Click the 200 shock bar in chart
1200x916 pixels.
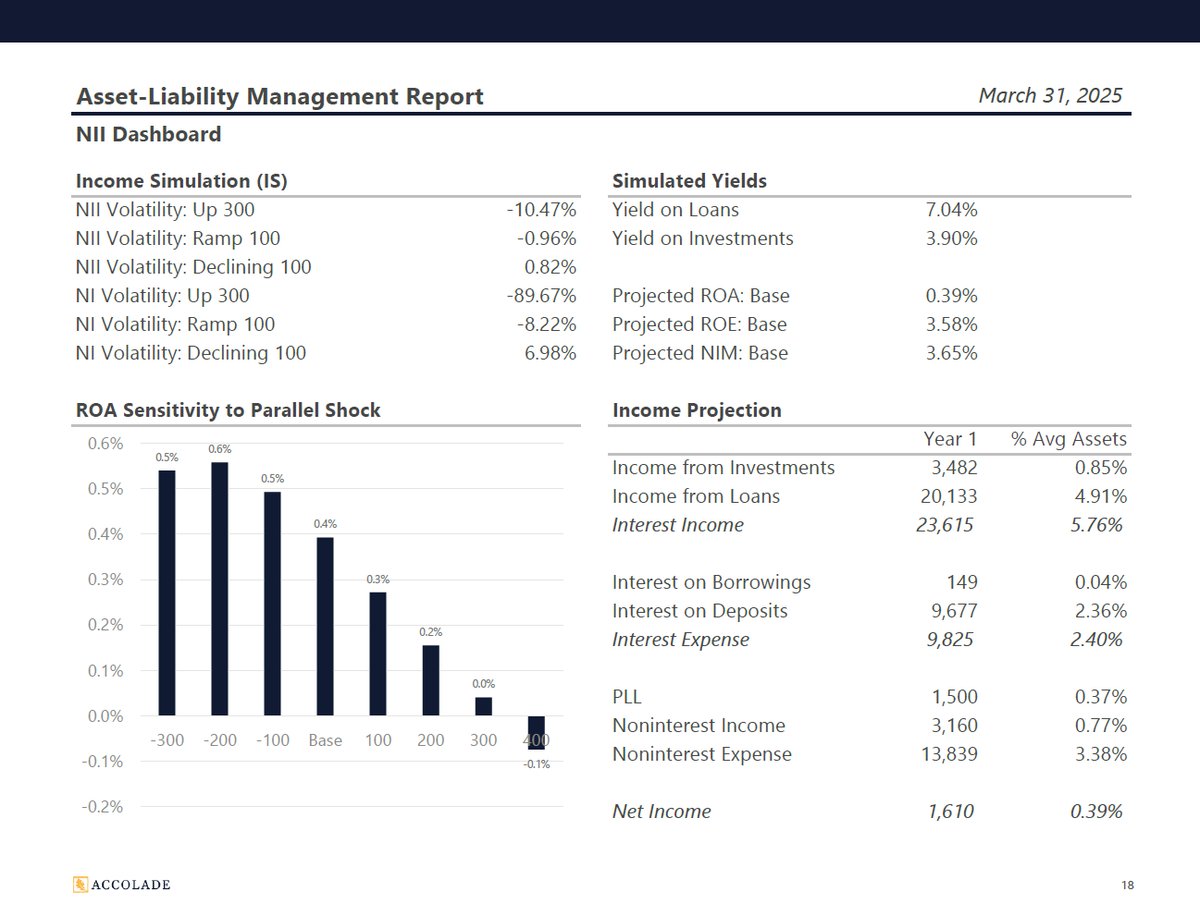click(x=430, y=681)
